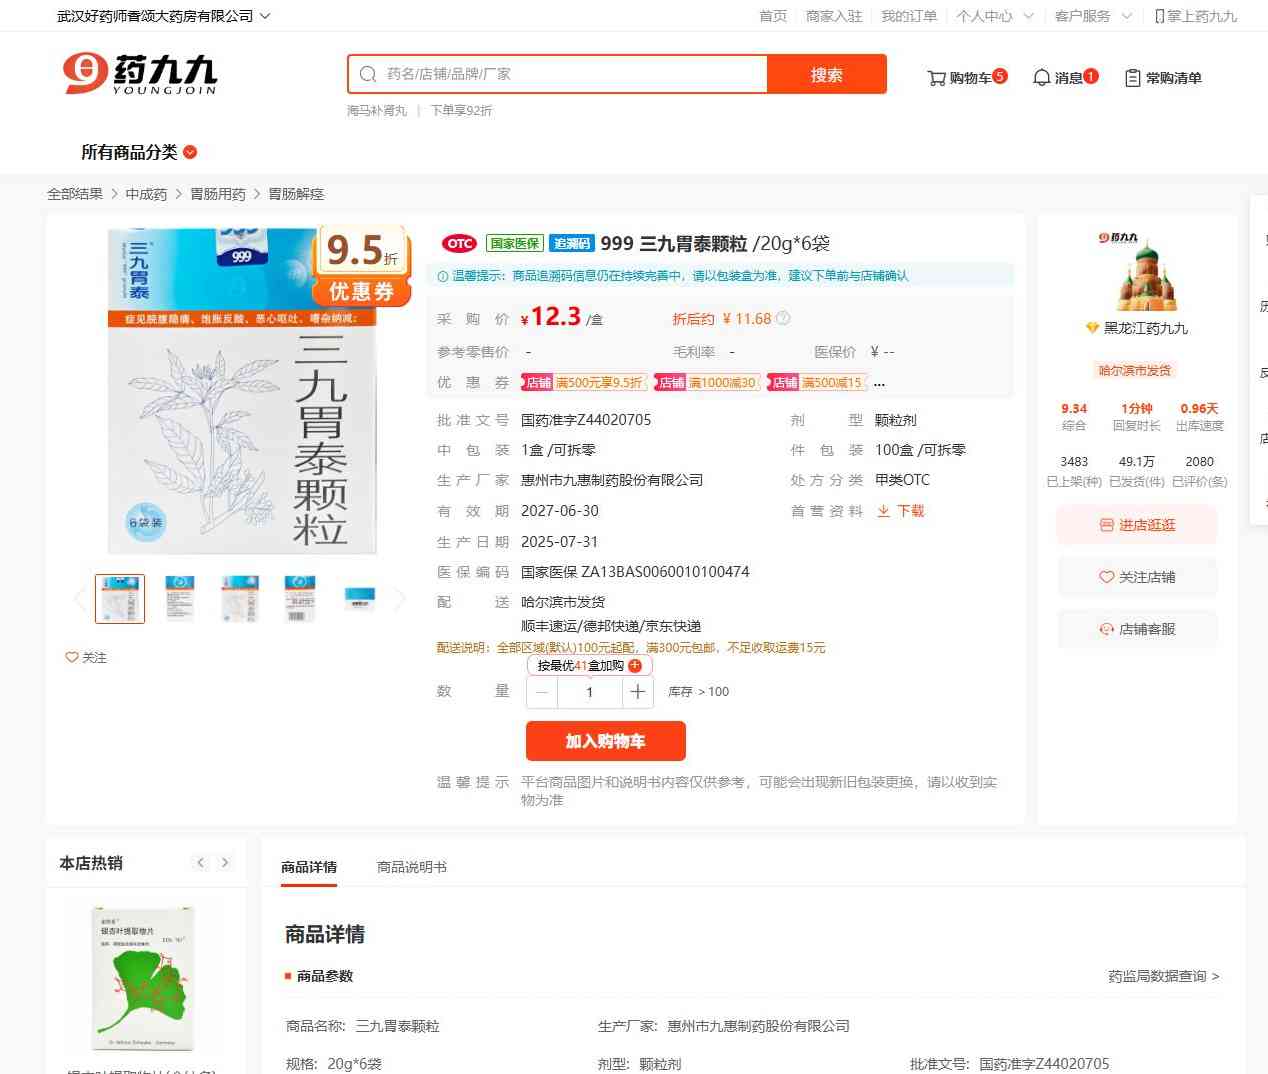Viewport: 1268px width, 1074px height.
Task: Select the second product thumbnail image
Action: pos(180,599)
